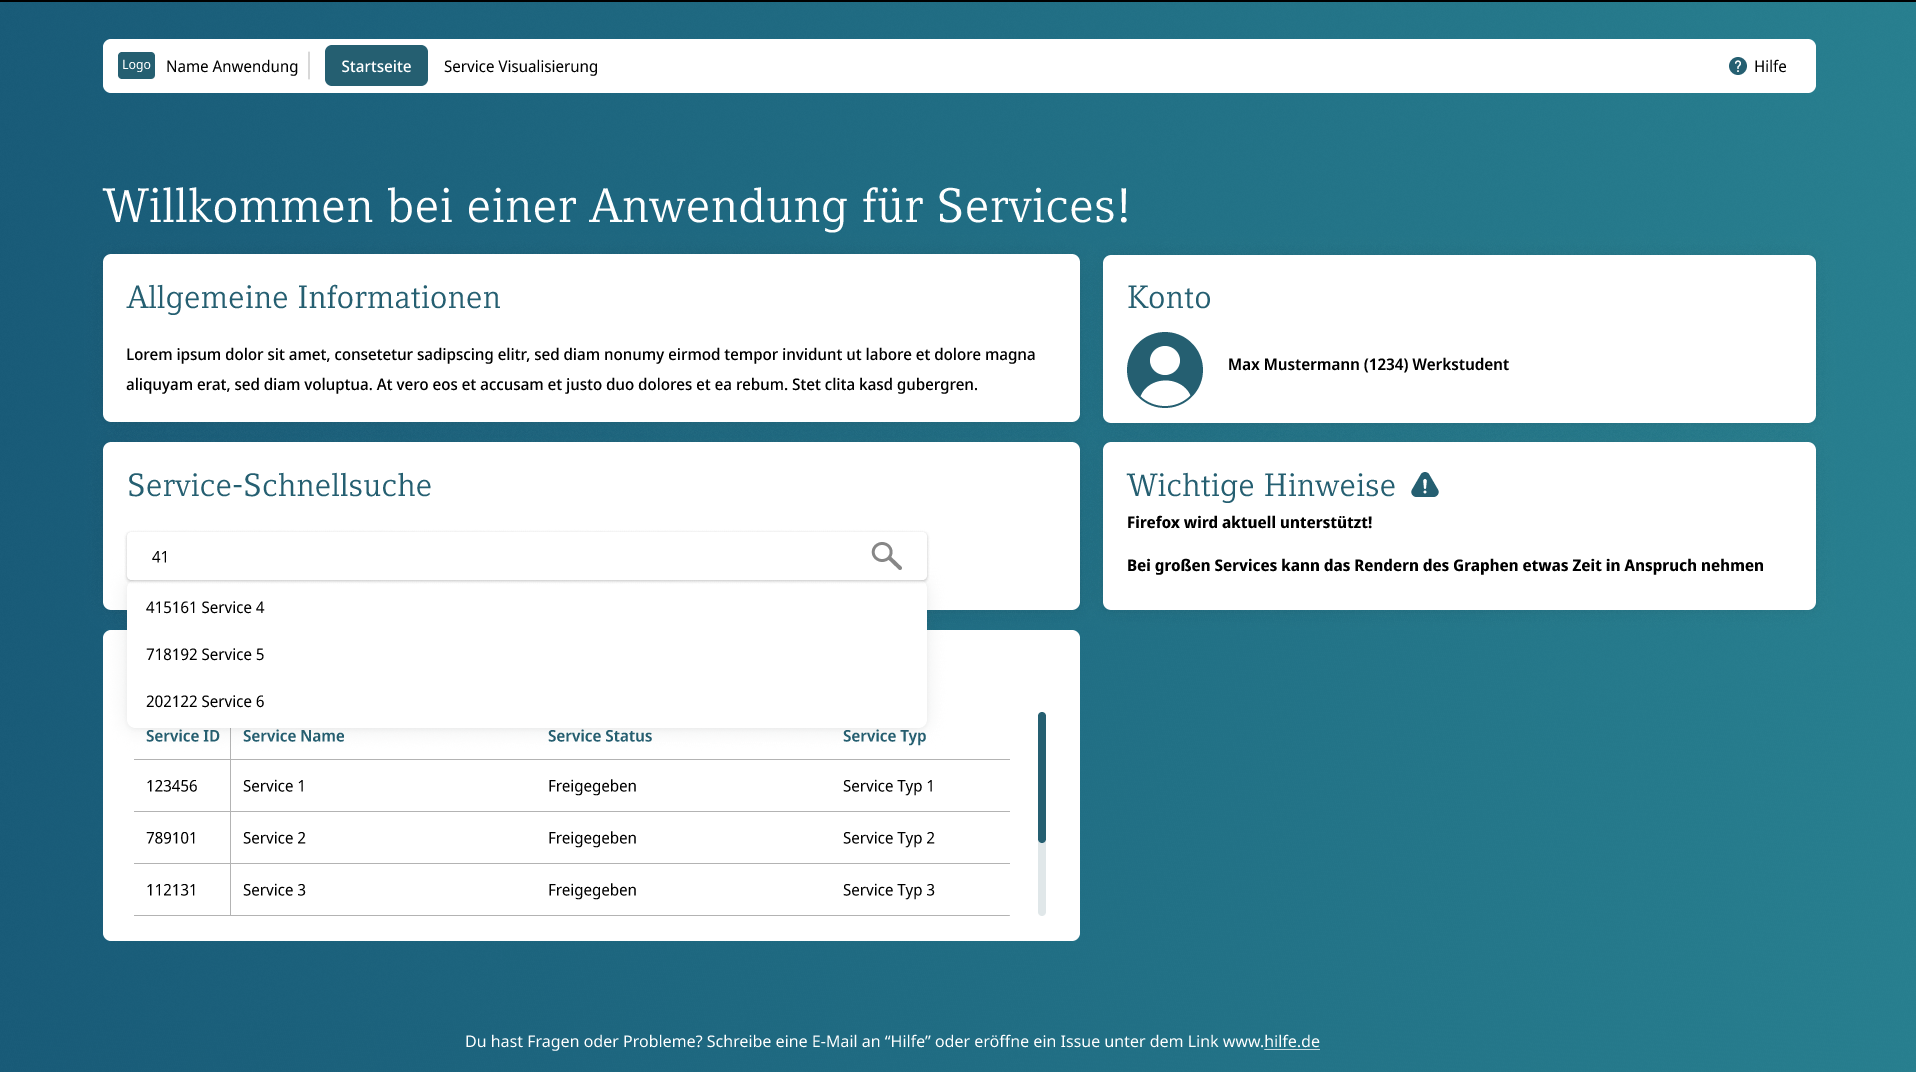This screenshot has width=1916, height=1072.
Task: Click Service 2 name cell
Action: 274,838
